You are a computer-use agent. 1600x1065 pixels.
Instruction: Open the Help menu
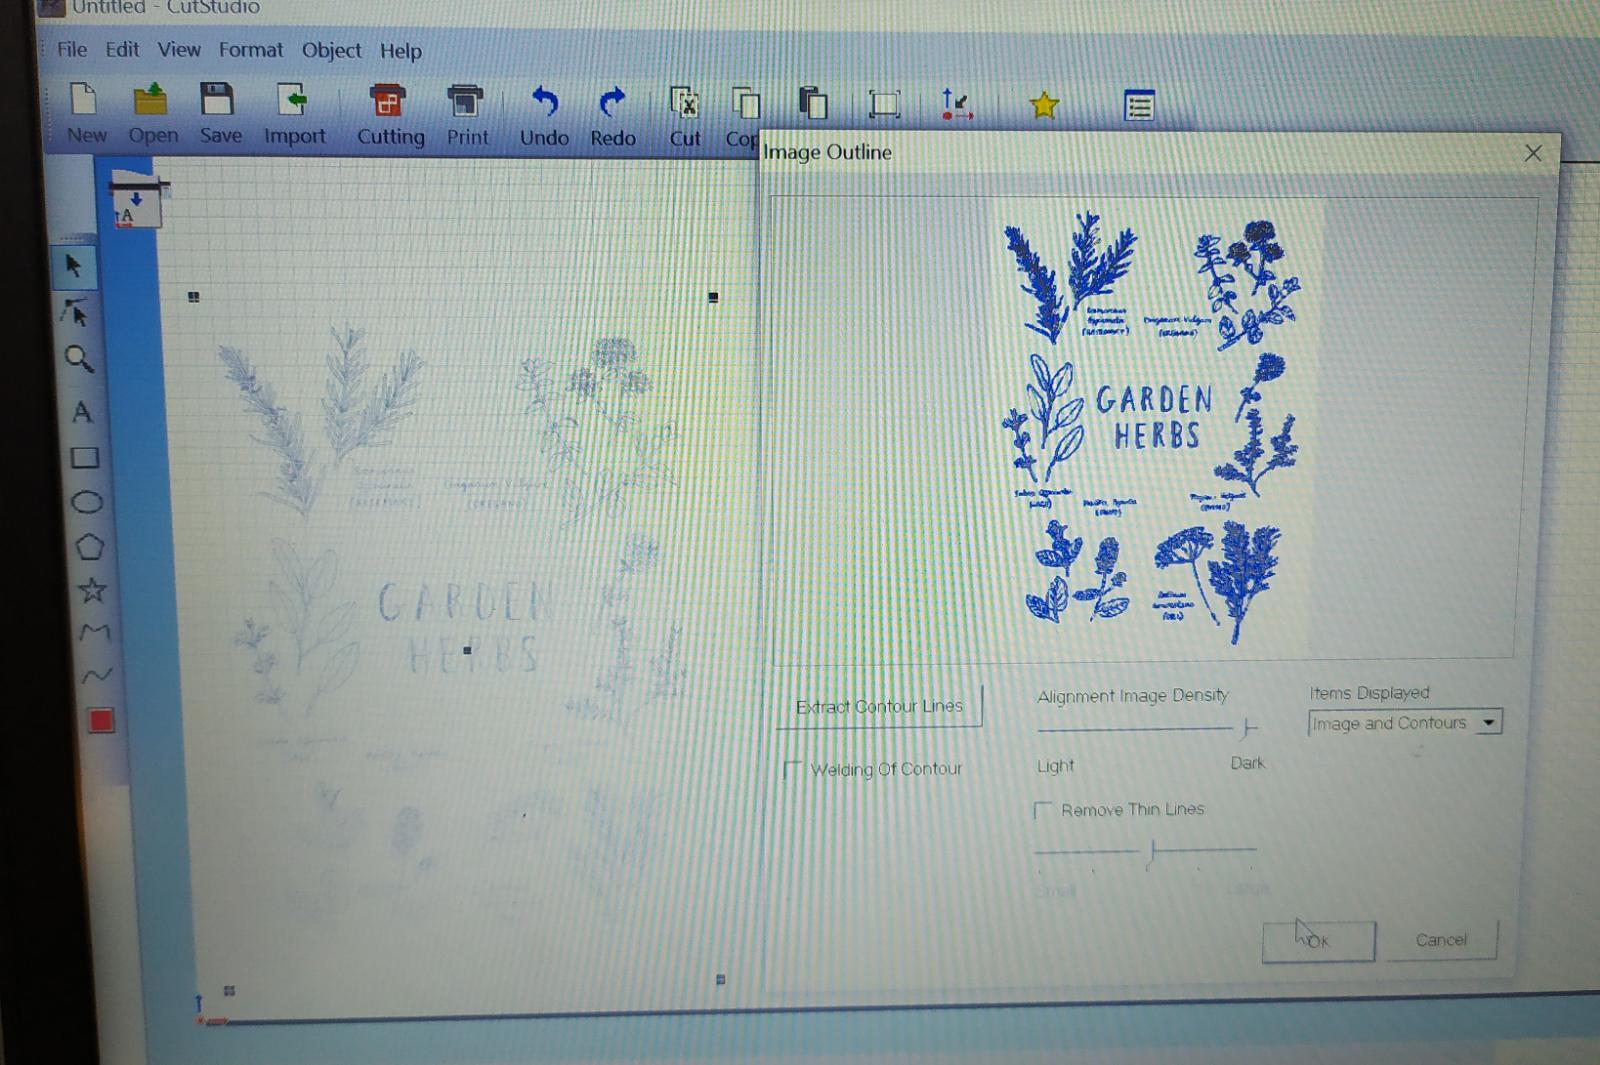[x=401, y=51]
